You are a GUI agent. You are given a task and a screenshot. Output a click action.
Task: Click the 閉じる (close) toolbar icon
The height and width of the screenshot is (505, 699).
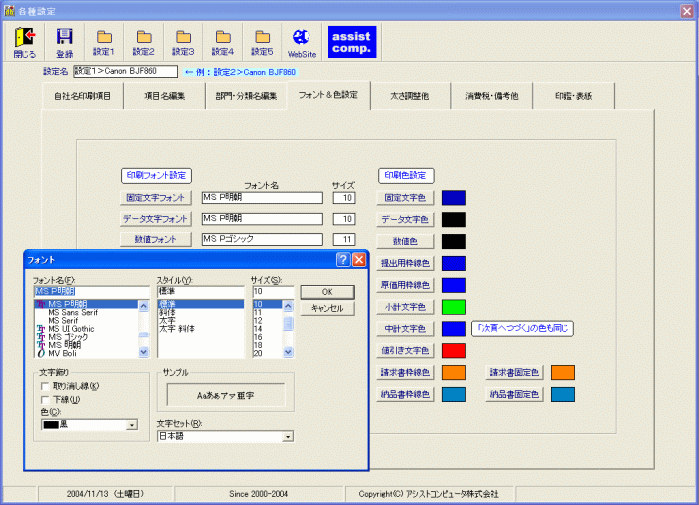coord(25,41)
